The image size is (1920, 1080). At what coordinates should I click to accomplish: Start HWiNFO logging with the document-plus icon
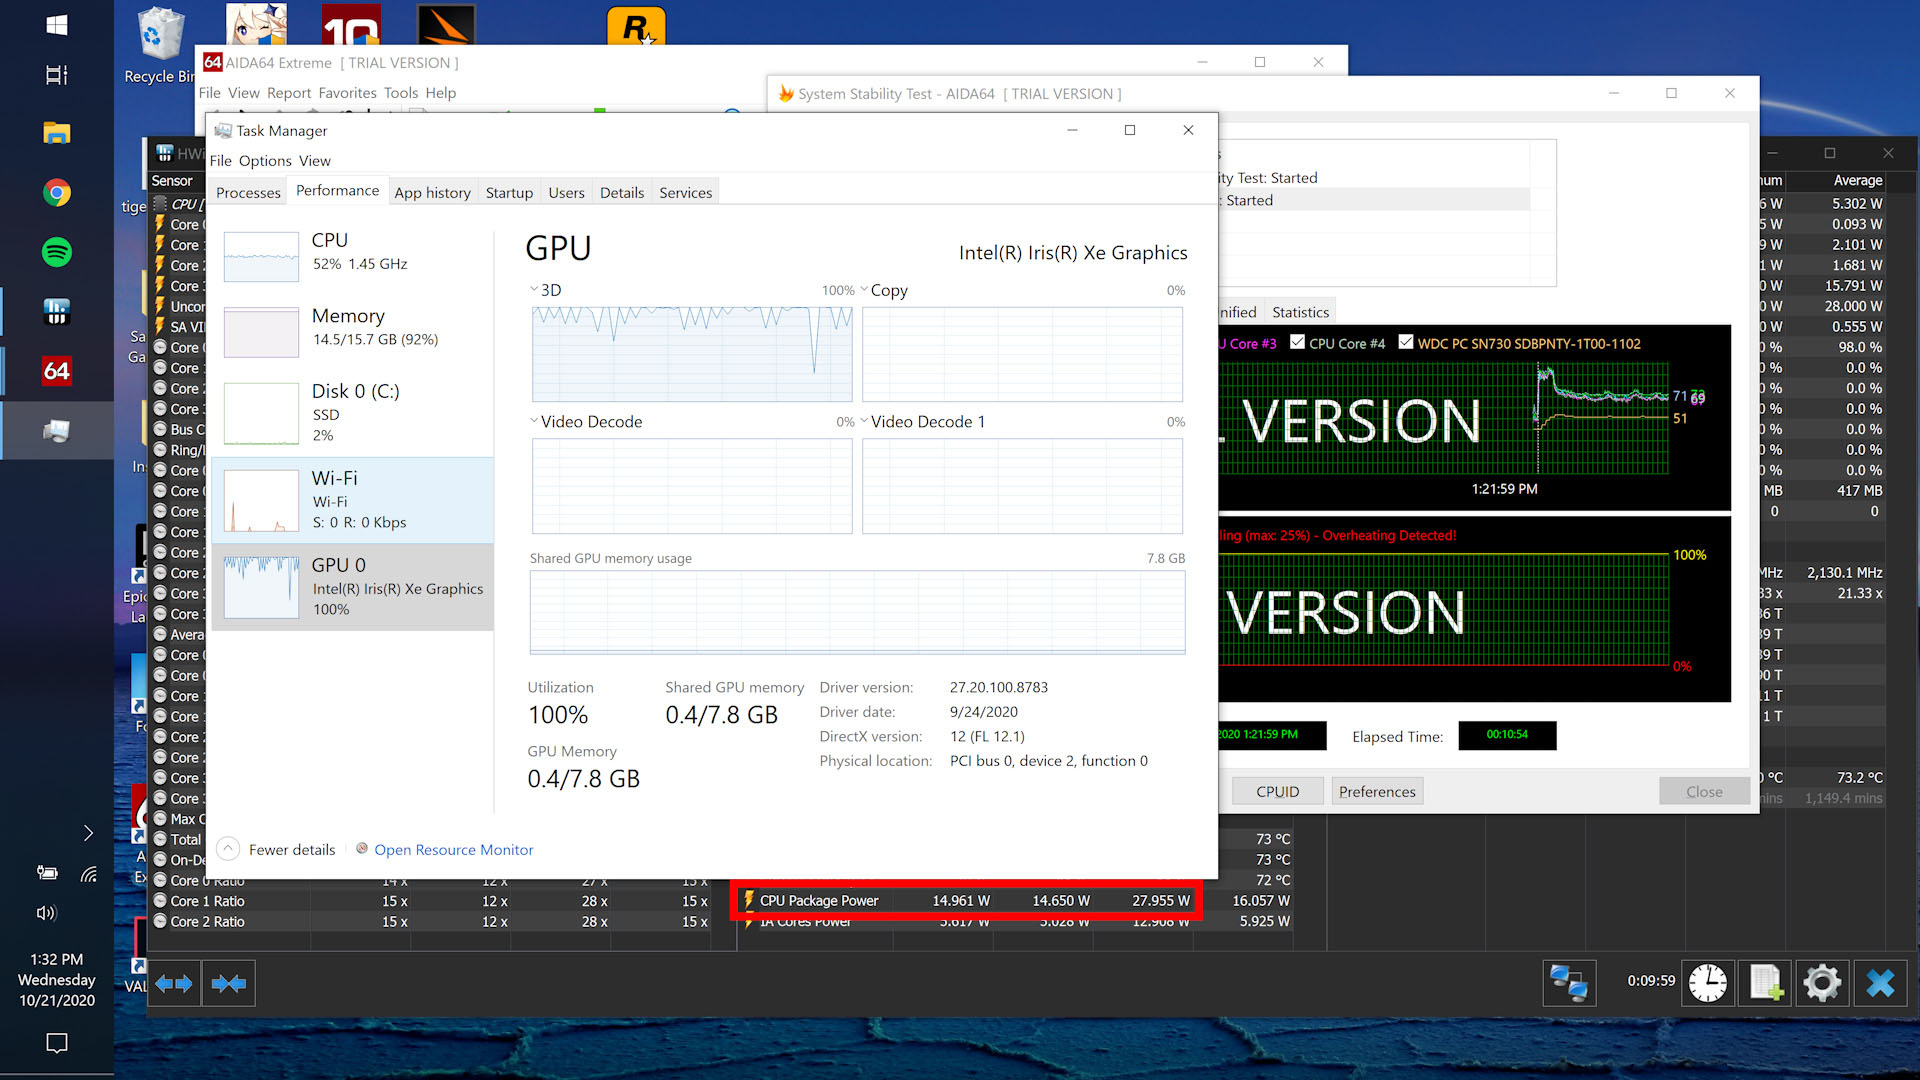1765,983
